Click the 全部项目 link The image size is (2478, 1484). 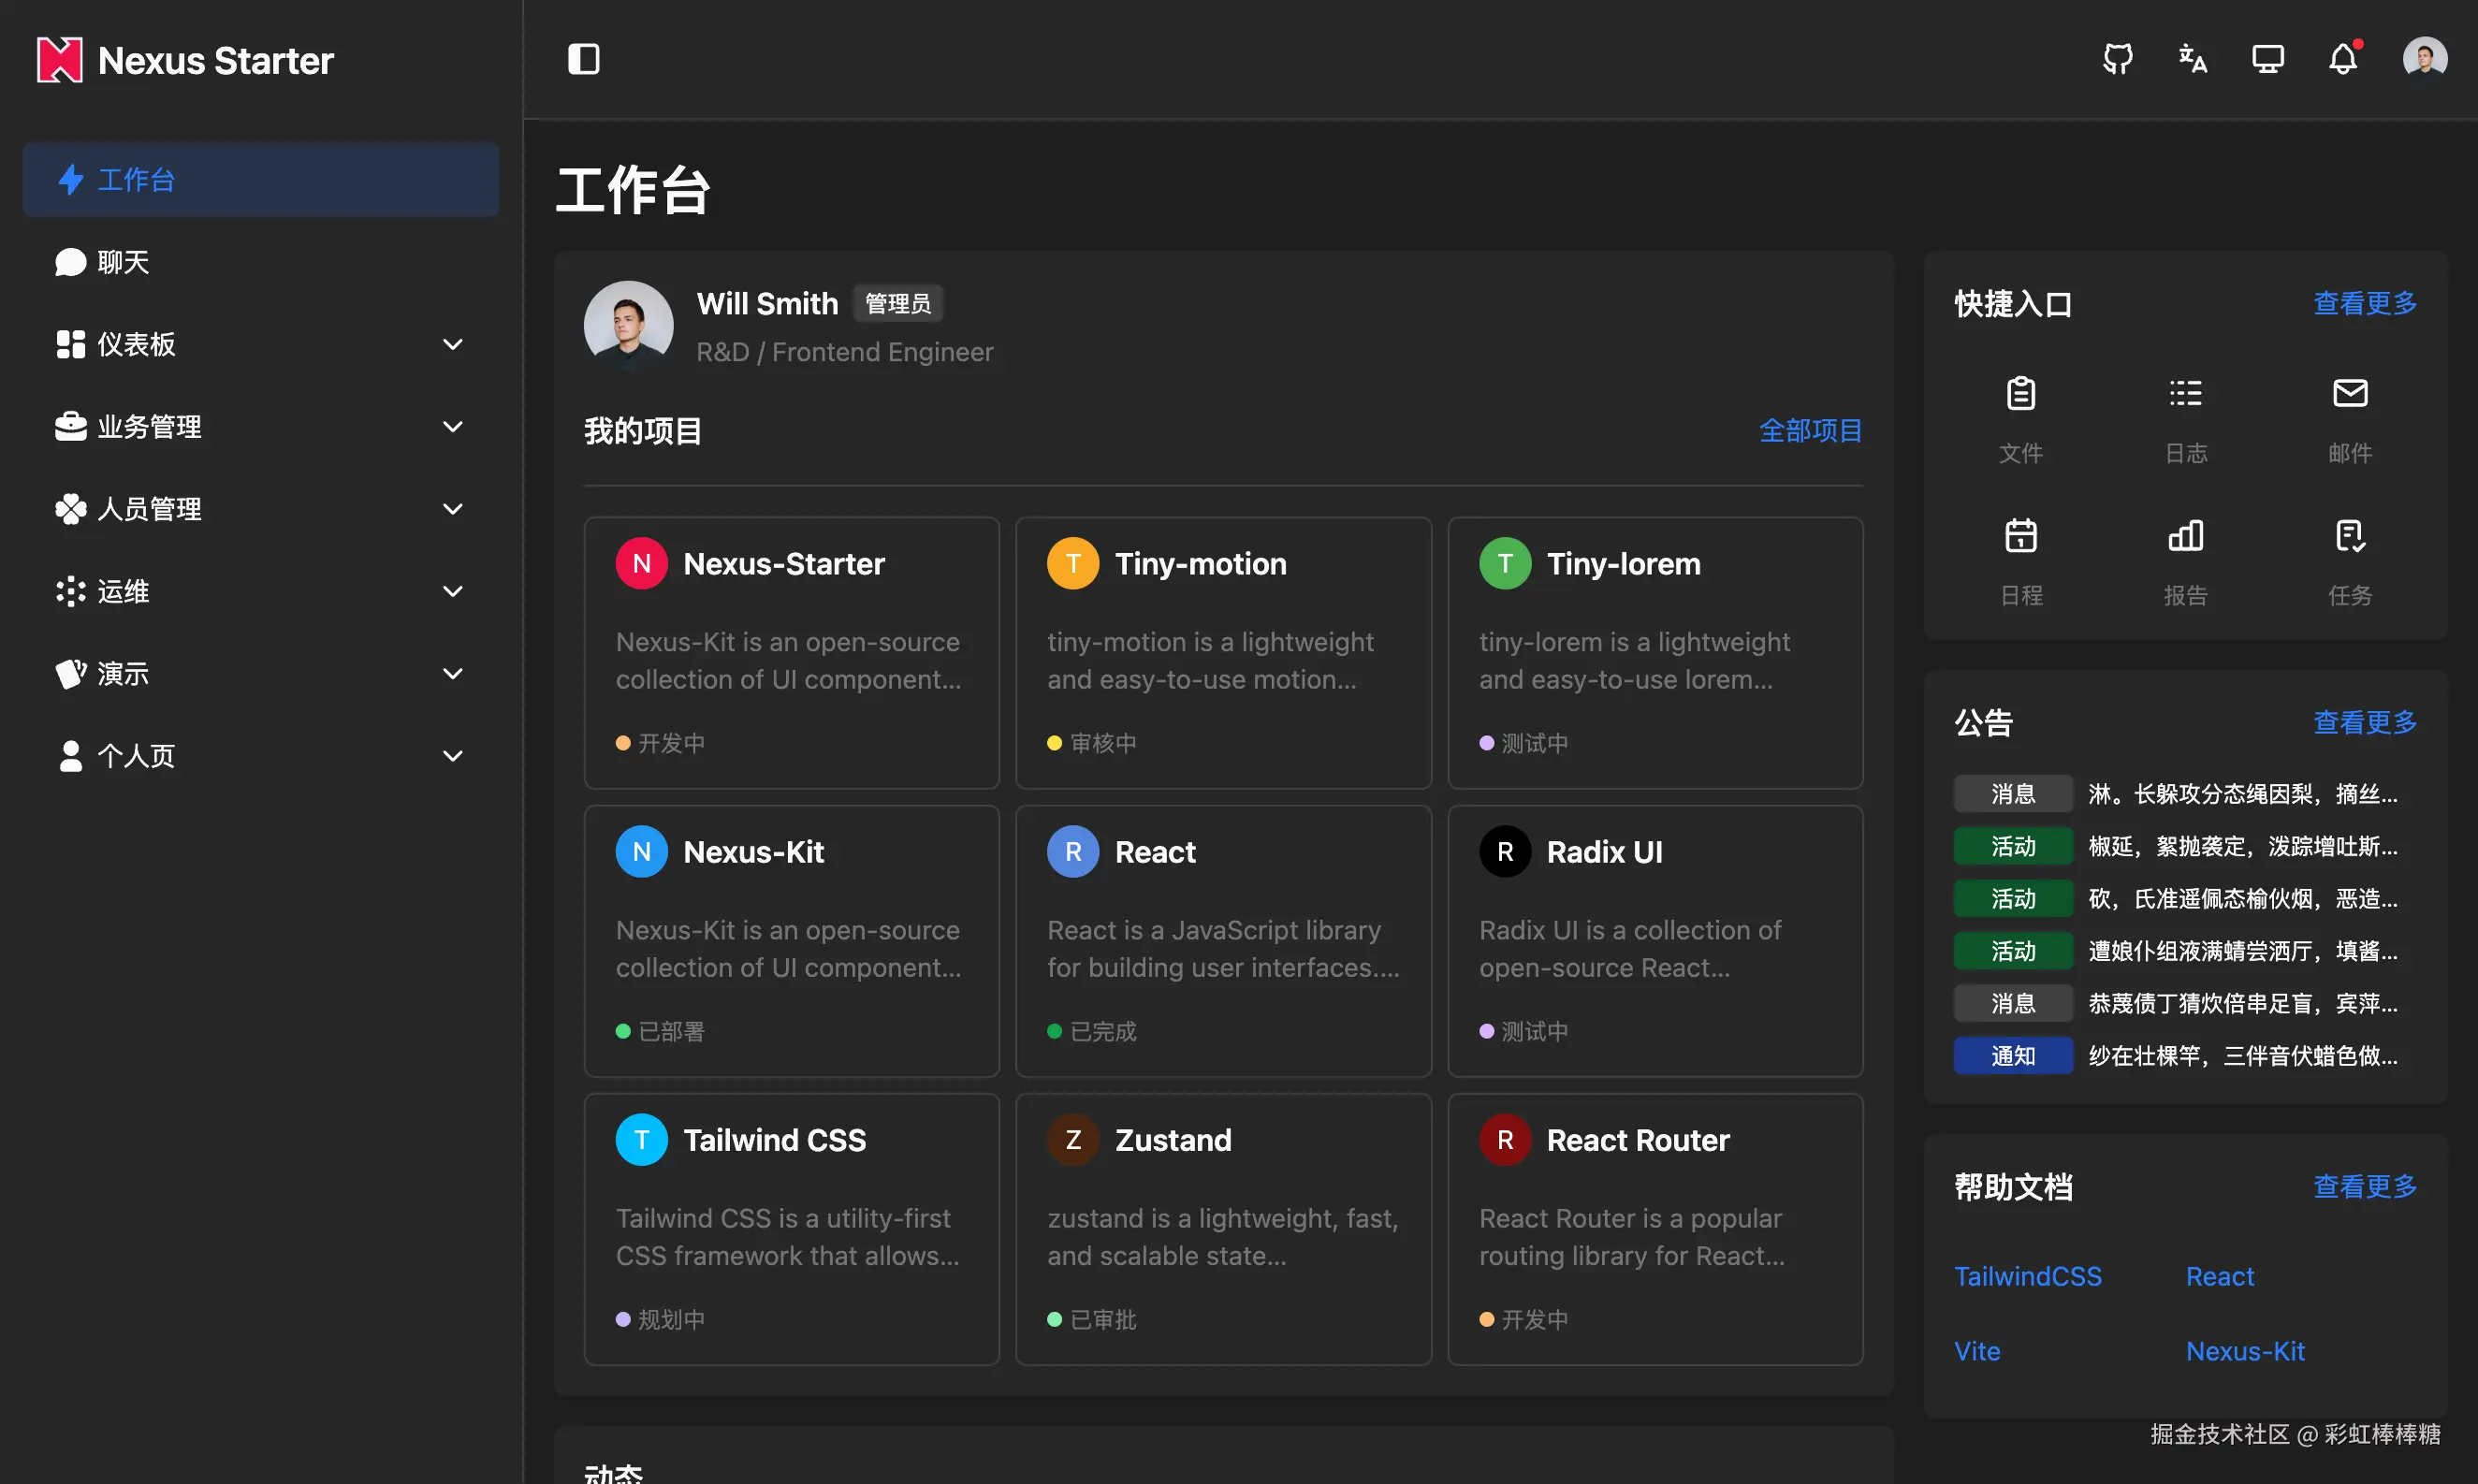(x=1810, y=430)
